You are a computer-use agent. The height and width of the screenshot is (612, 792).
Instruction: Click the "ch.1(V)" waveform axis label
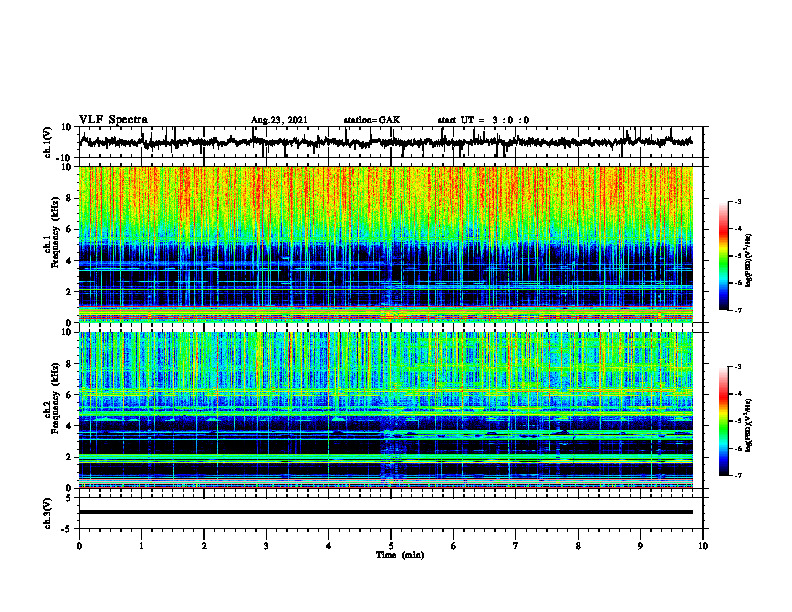tap(47, 142)
